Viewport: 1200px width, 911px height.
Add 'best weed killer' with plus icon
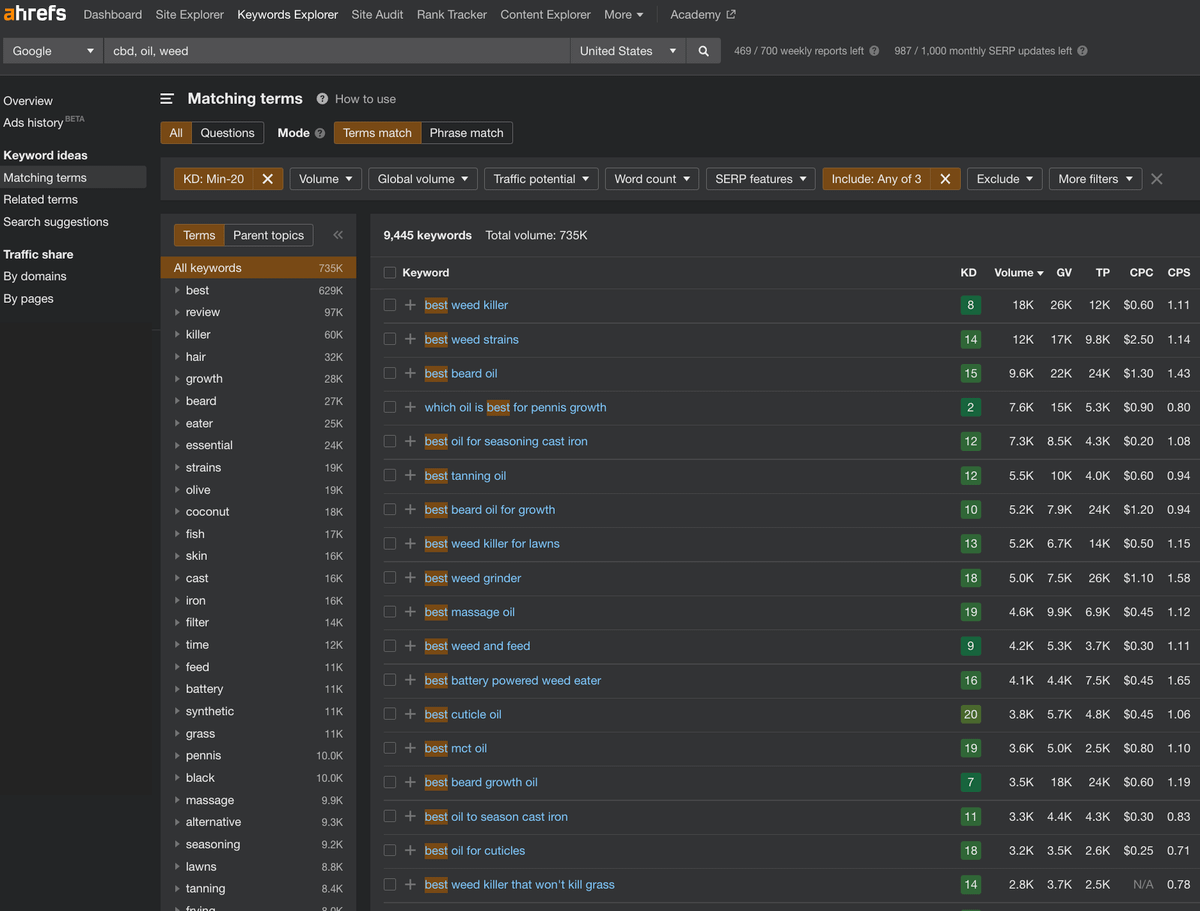[x=410, y=305]
